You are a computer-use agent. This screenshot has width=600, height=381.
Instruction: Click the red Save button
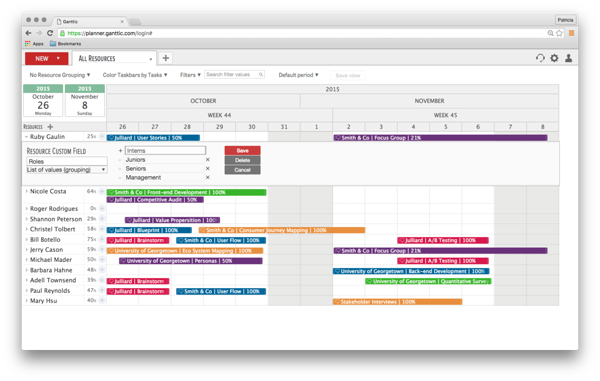pyautogui.click(x=242, y=151)
